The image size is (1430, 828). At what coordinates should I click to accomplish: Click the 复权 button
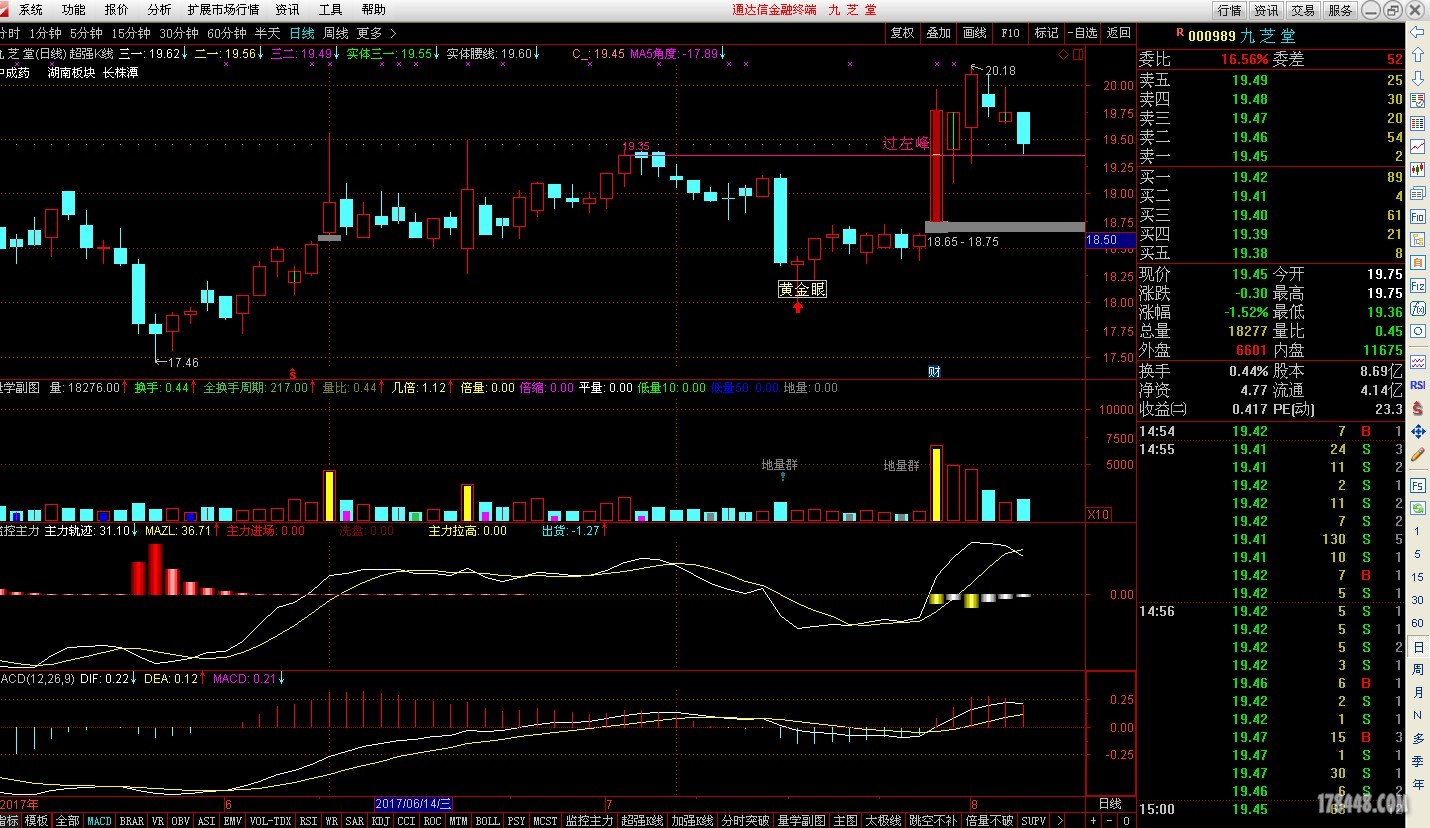[902, 33]
